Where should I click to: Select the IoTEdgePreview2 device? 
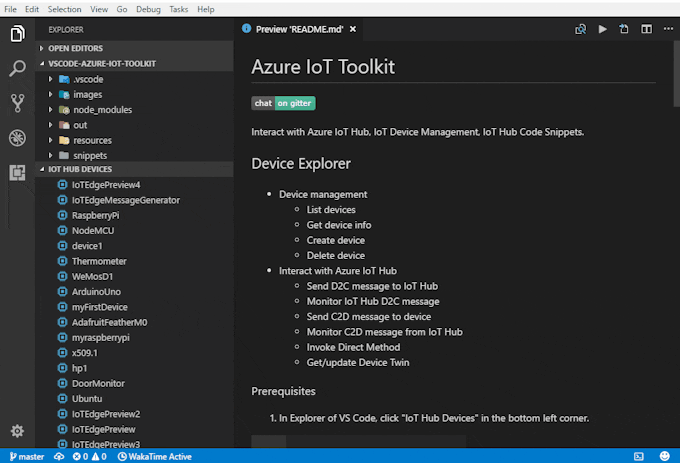point(106,414)
